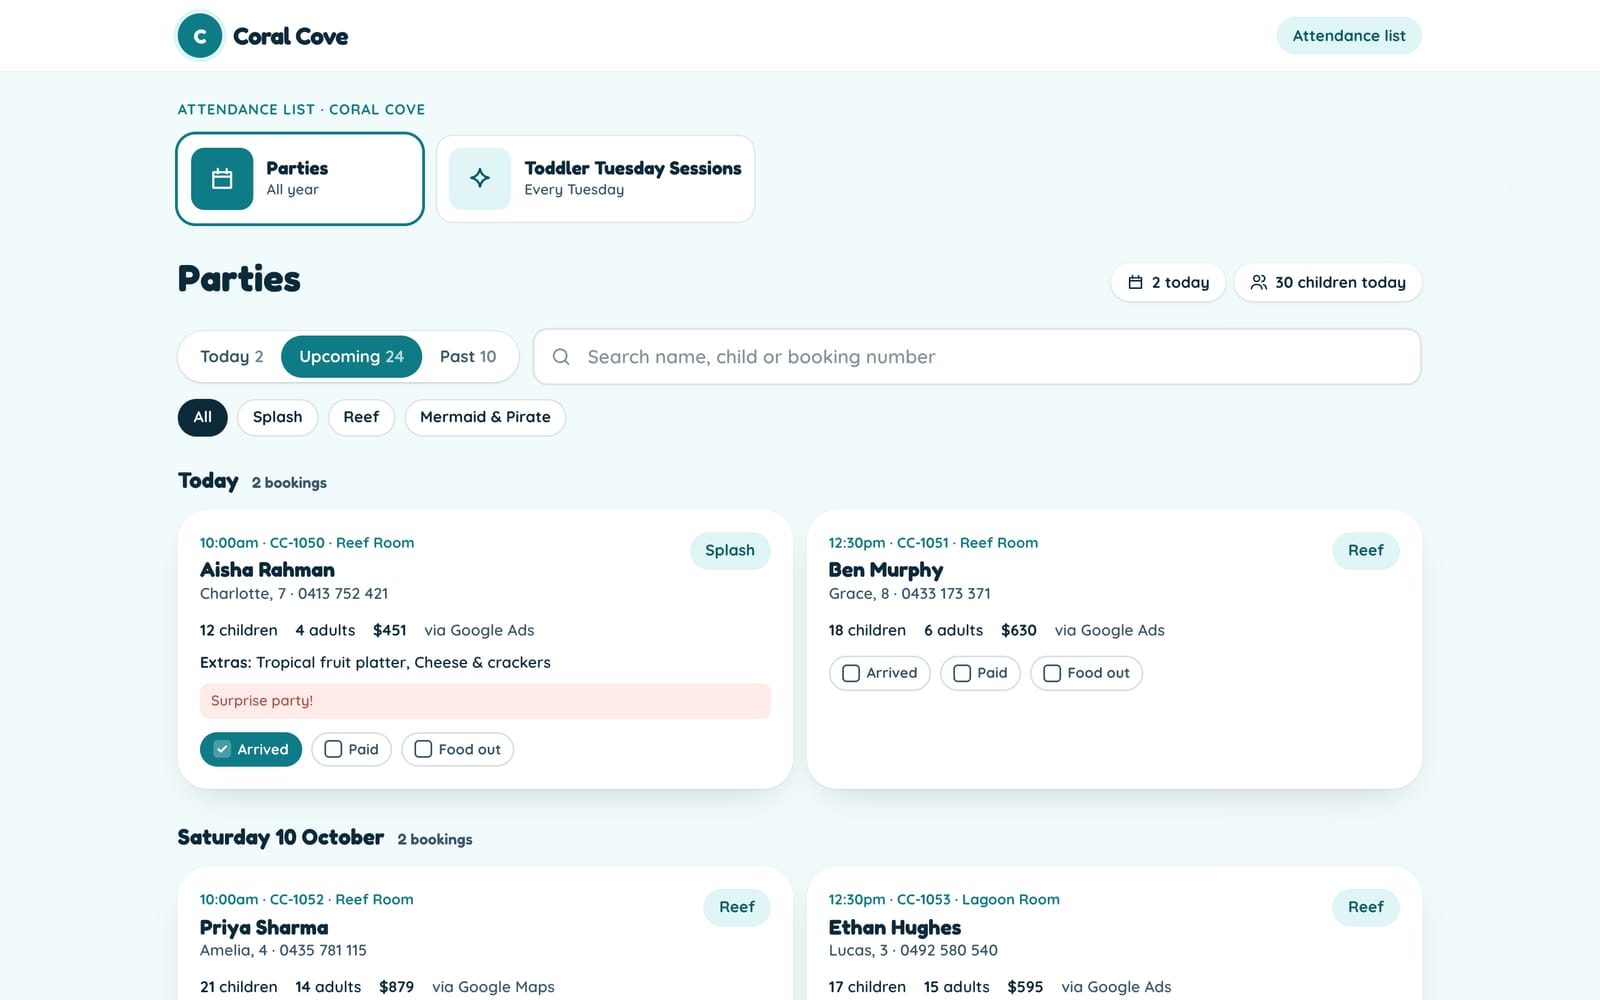Click the sparkle icon on Toddler Tuesday card
This screenshot has height=1000, width=1600.
[x=480, y=179]
